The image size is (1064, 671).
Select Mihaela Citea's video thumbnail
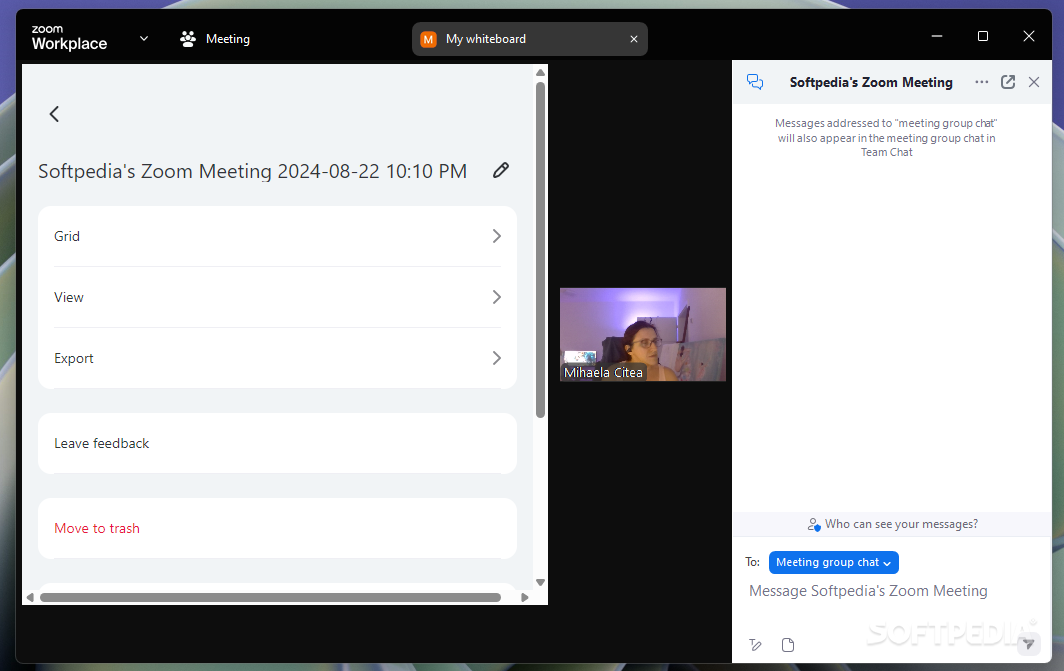[643, 334]
